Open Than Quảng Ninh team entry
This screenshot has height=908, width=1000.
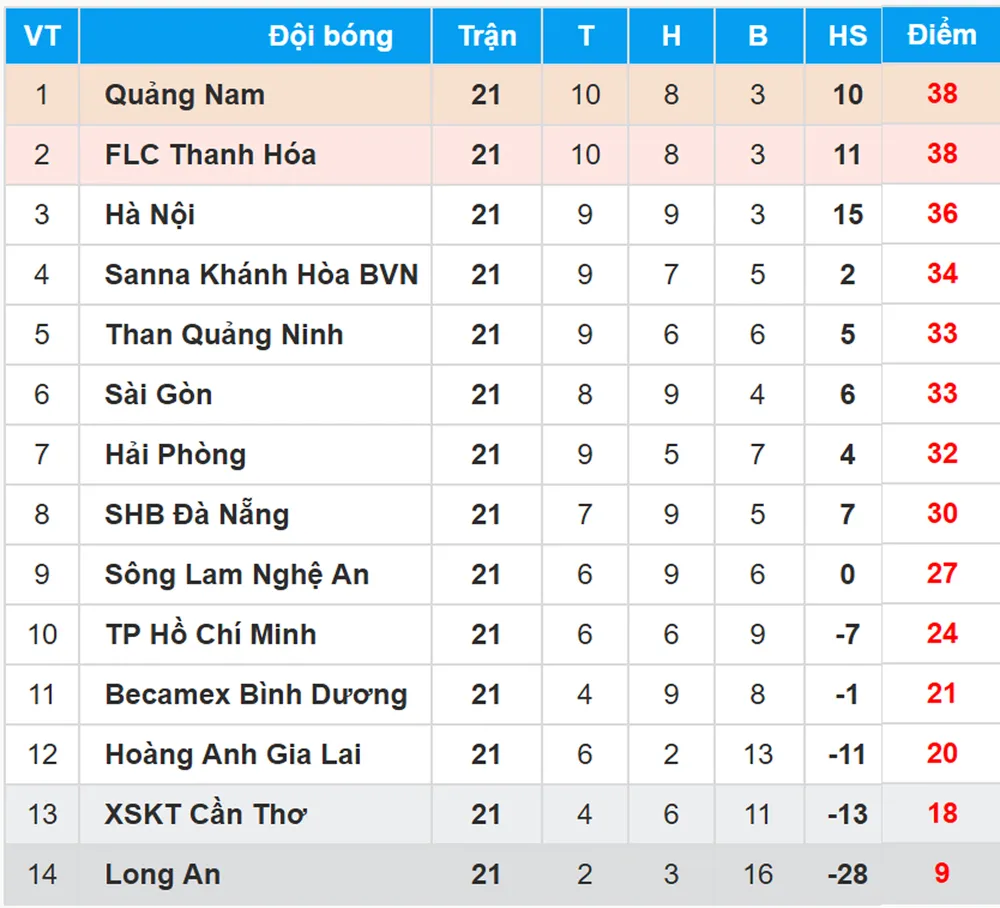[x=224, y=335]
